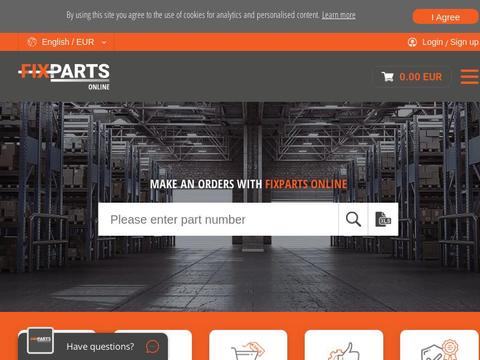Expand the English / EUR language selector
The image size is (480, 360).
click(67, 42)
